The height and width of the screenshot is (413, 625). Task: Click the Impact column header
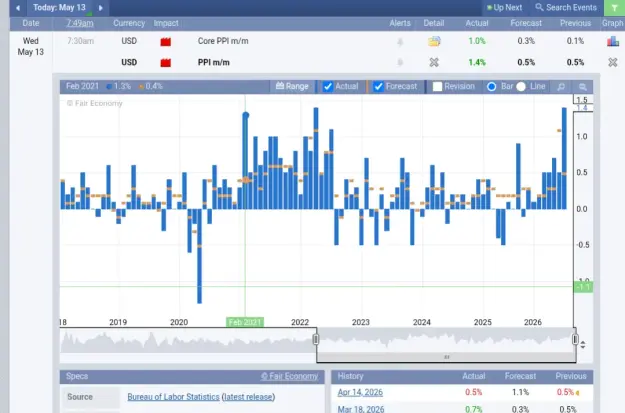(166, 23)
